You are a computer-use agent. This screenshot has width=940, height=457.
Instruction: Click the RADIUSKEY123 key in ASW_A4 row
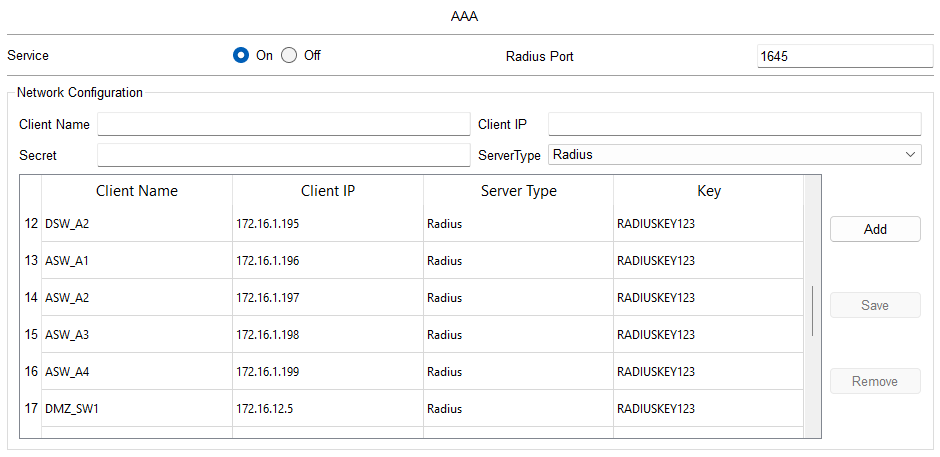pos(709,371)
